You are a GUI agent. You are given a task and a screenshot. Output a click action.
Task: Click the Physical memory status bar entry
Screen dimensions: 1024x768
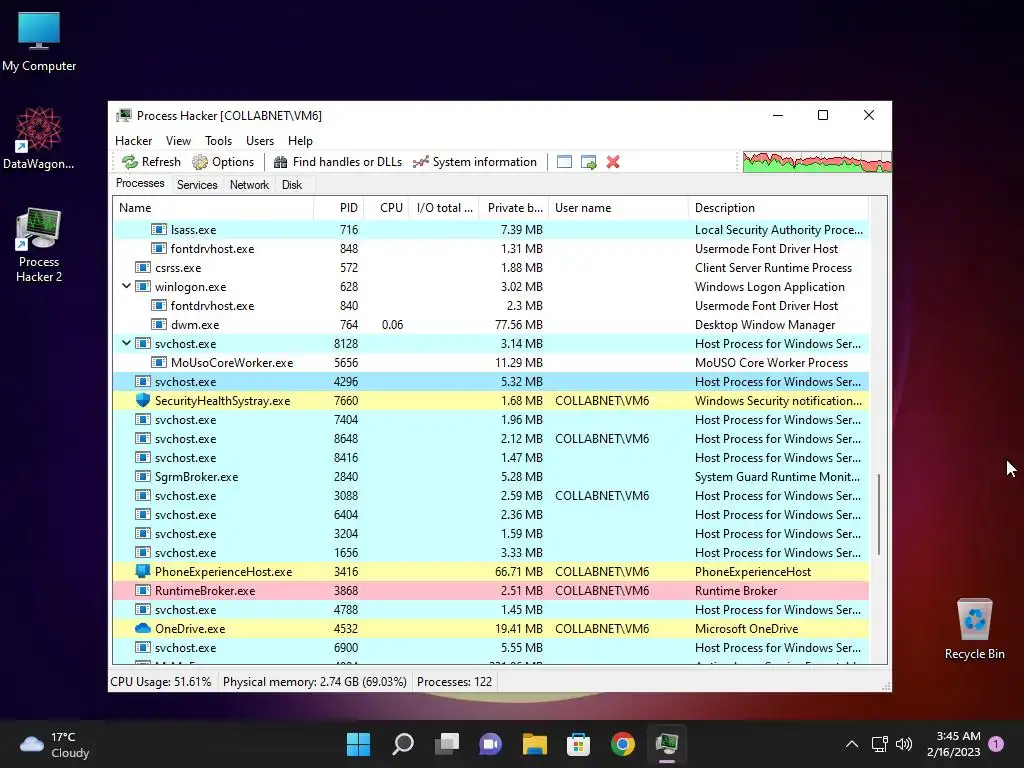tap(315, 682)
